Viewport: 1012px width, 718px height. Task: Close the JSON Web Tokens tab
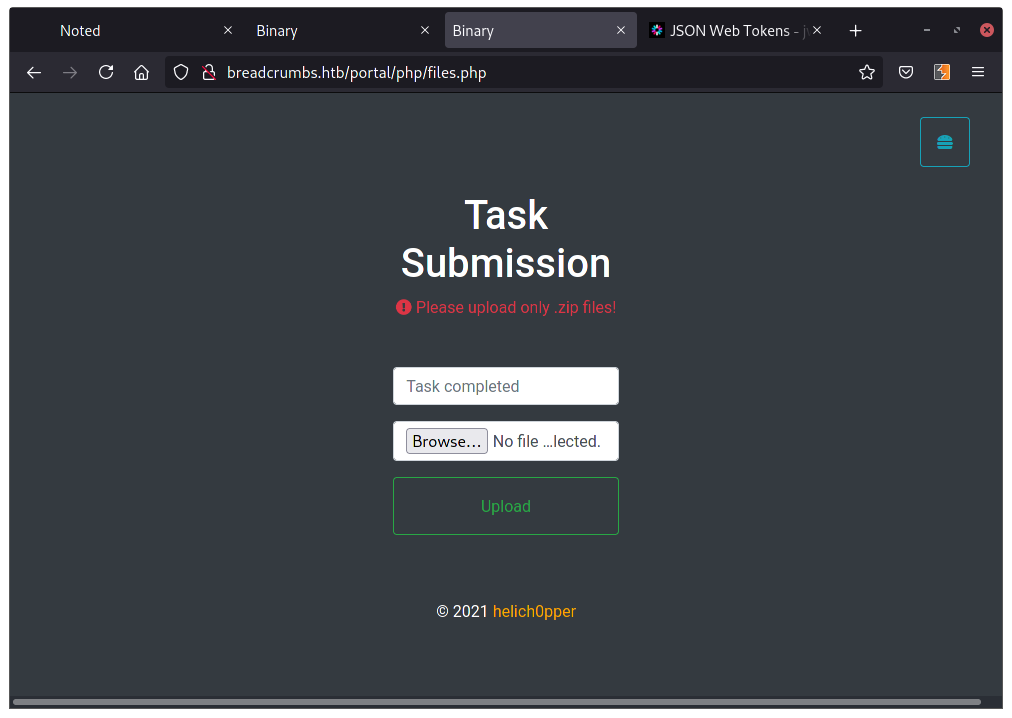[817, 31]
